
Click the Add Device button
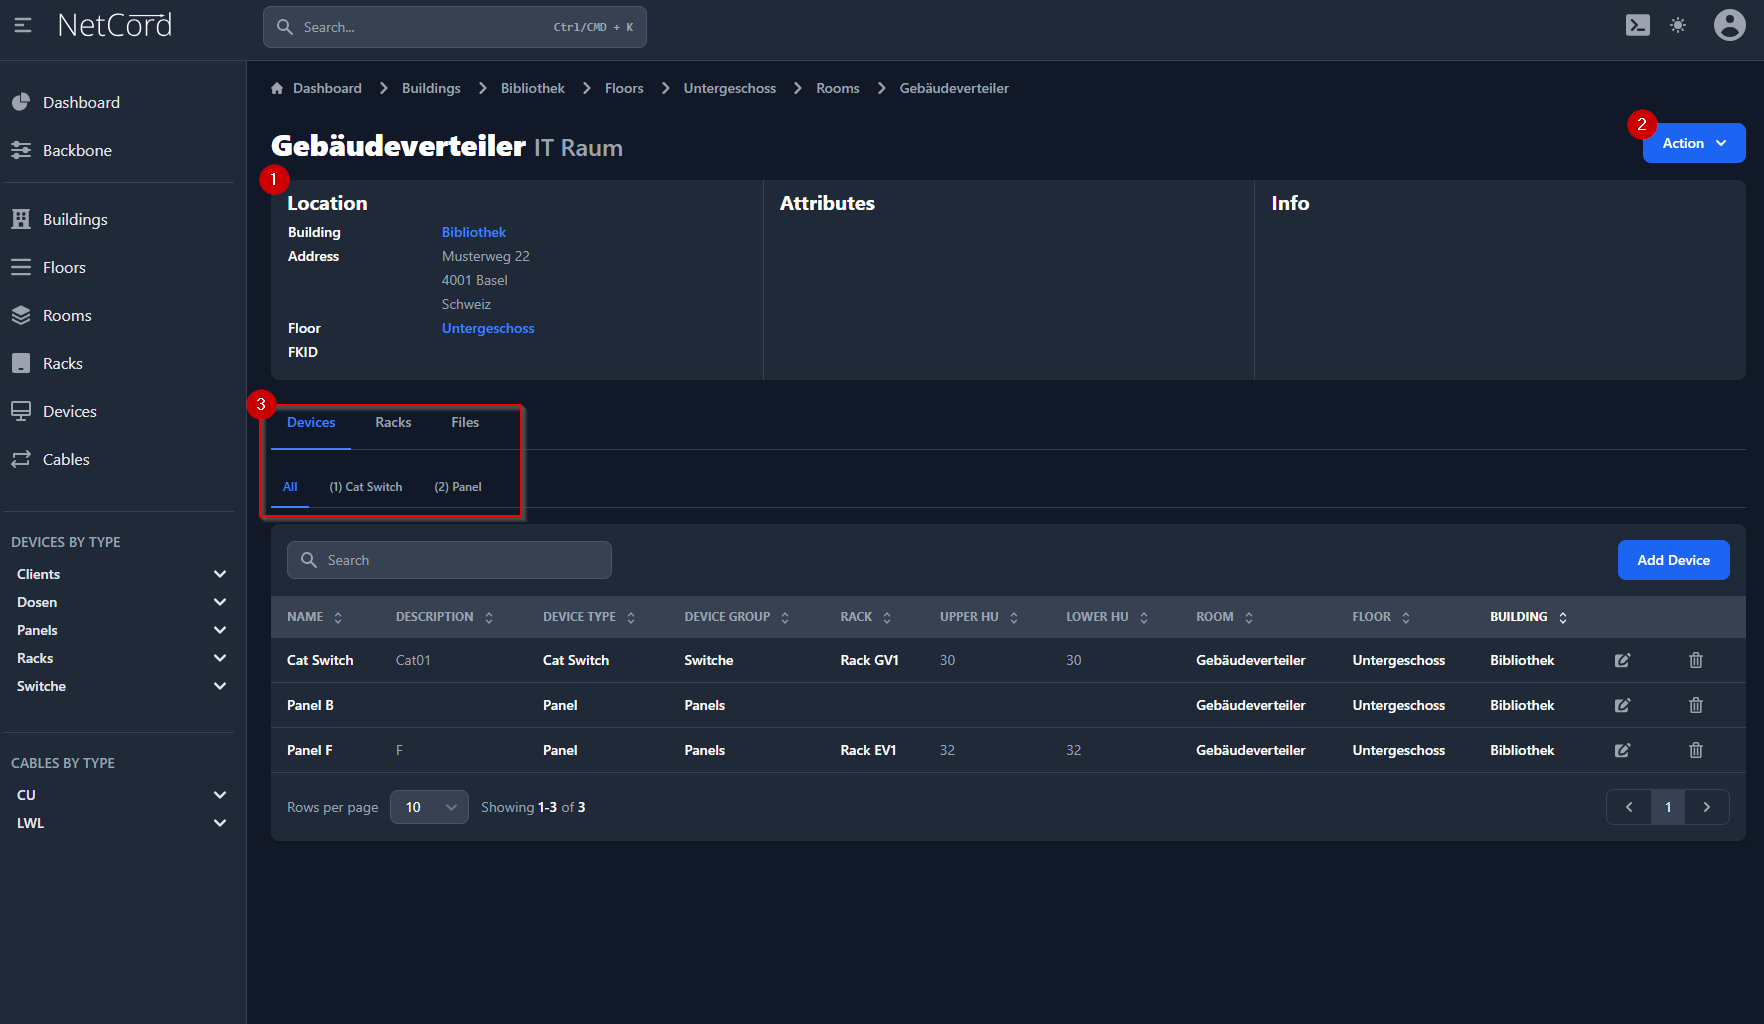1673,560
